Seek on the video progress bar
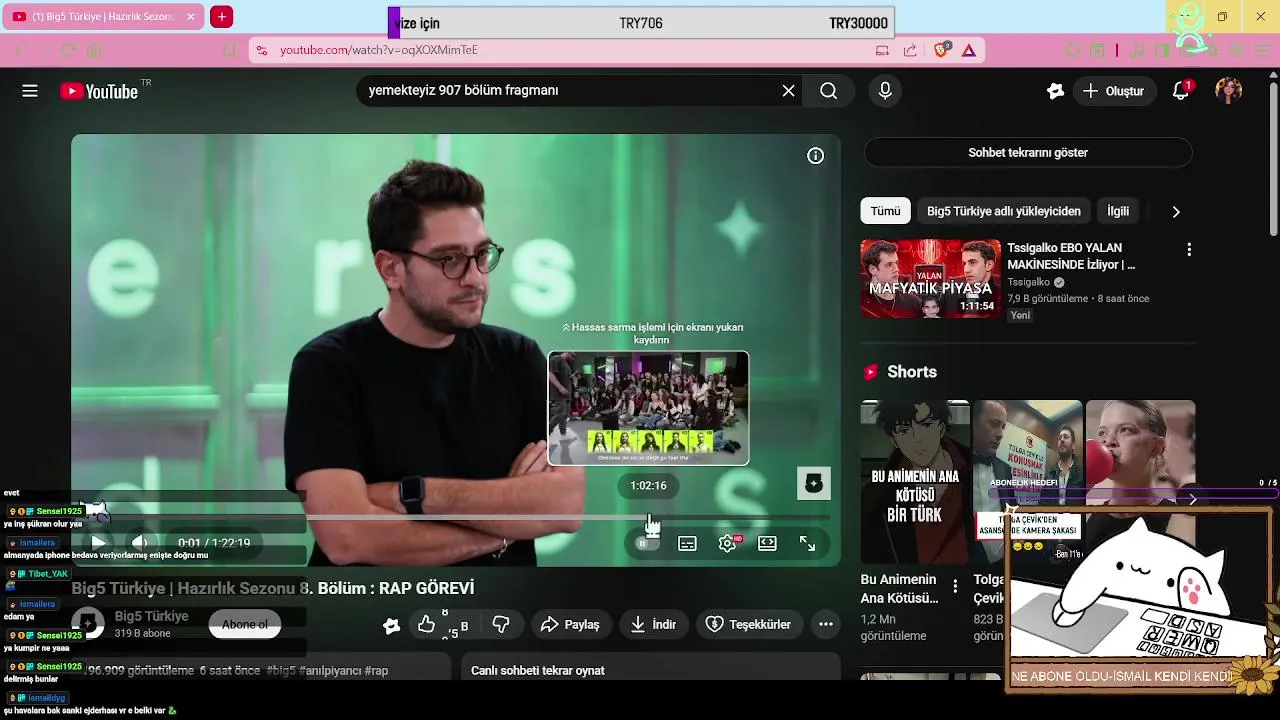 tap(456, 517)
